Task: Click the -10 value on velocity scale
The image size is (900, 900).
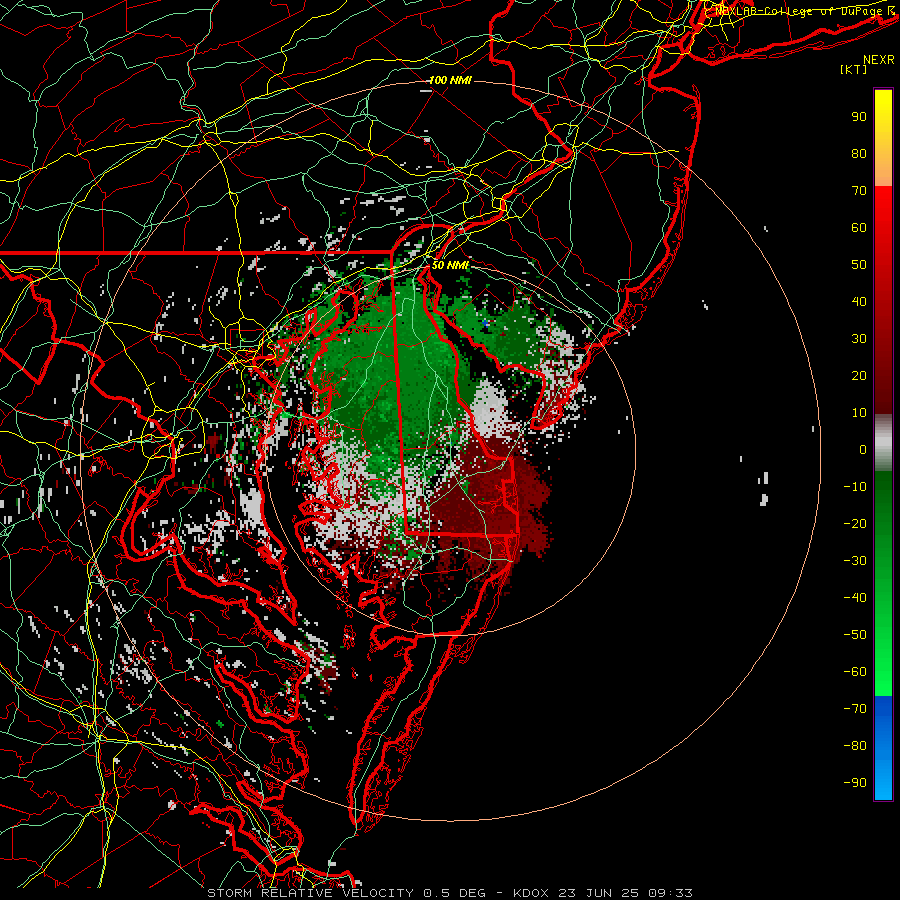Action: [x=855, y=487]
